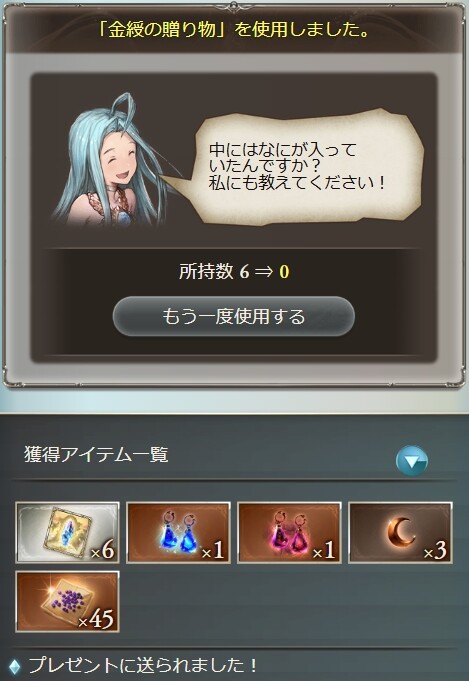Click the プレゼントに送られました message
The image size is (469, 681).
click(x=143, y=665)
